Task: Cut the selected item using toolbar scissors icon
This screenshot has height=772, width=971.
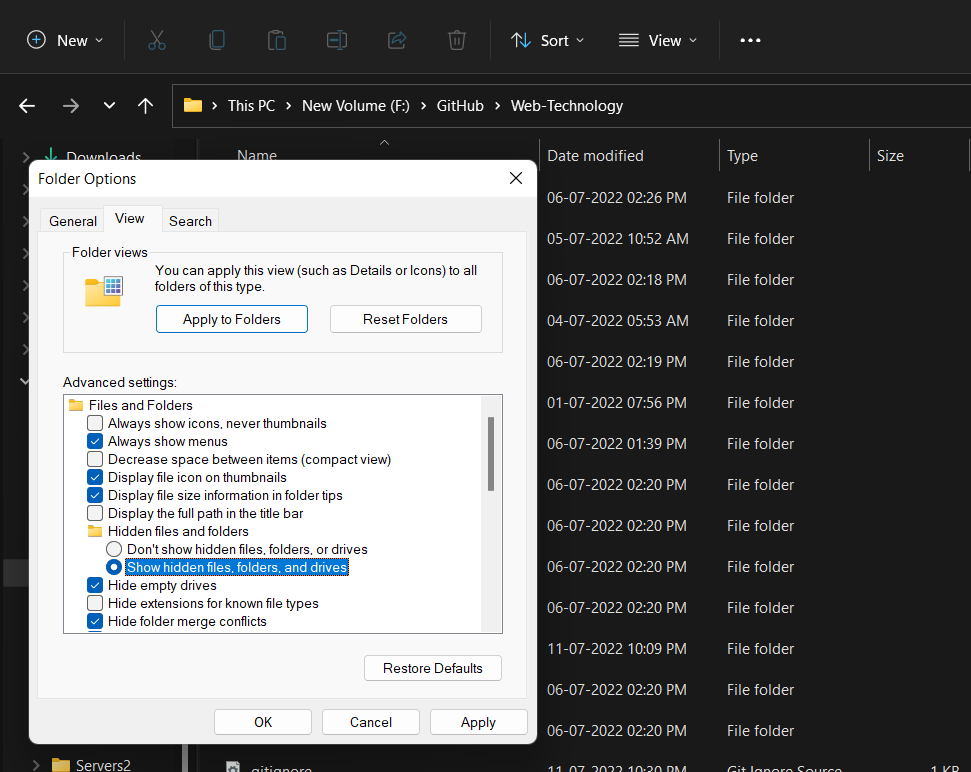Action: [156, 40]
